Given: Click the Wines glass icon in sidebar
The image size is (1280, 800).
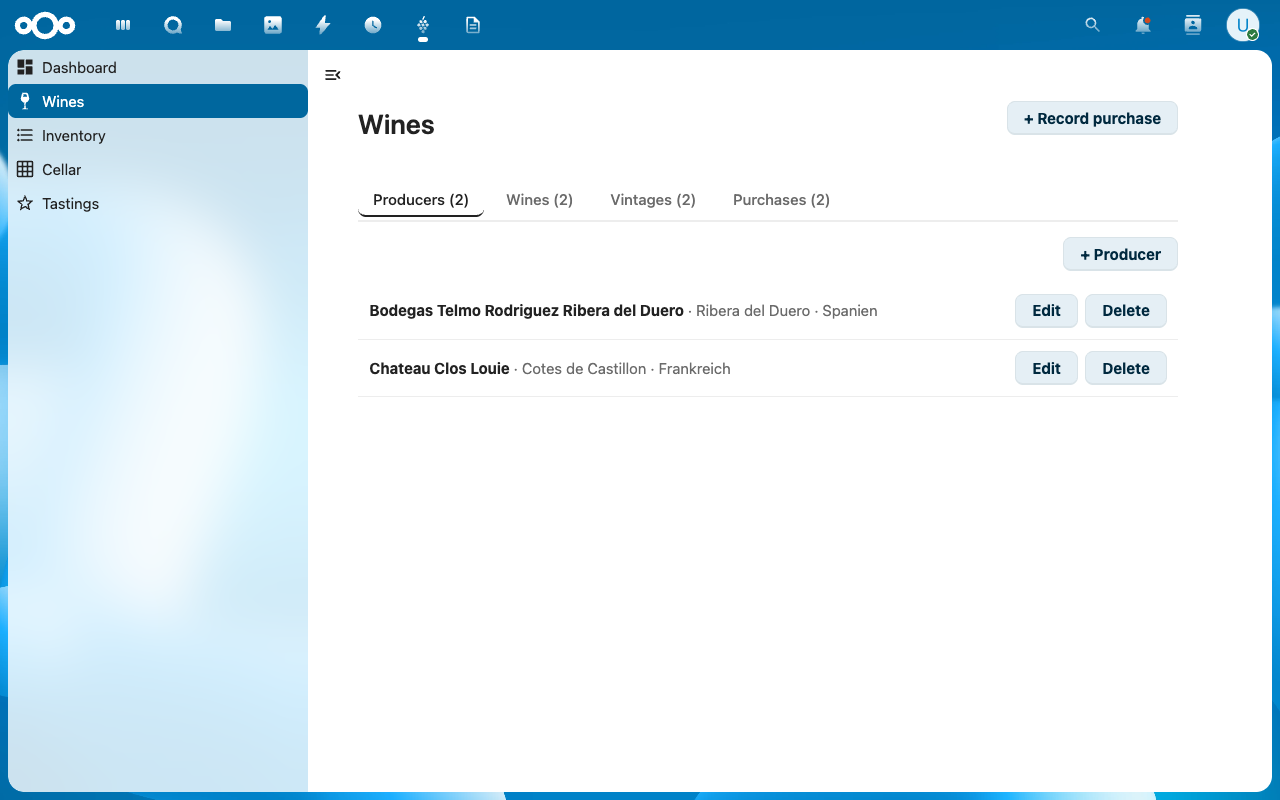Looking at the screenshot, I should pyautogui.click(x=25, y=101).
